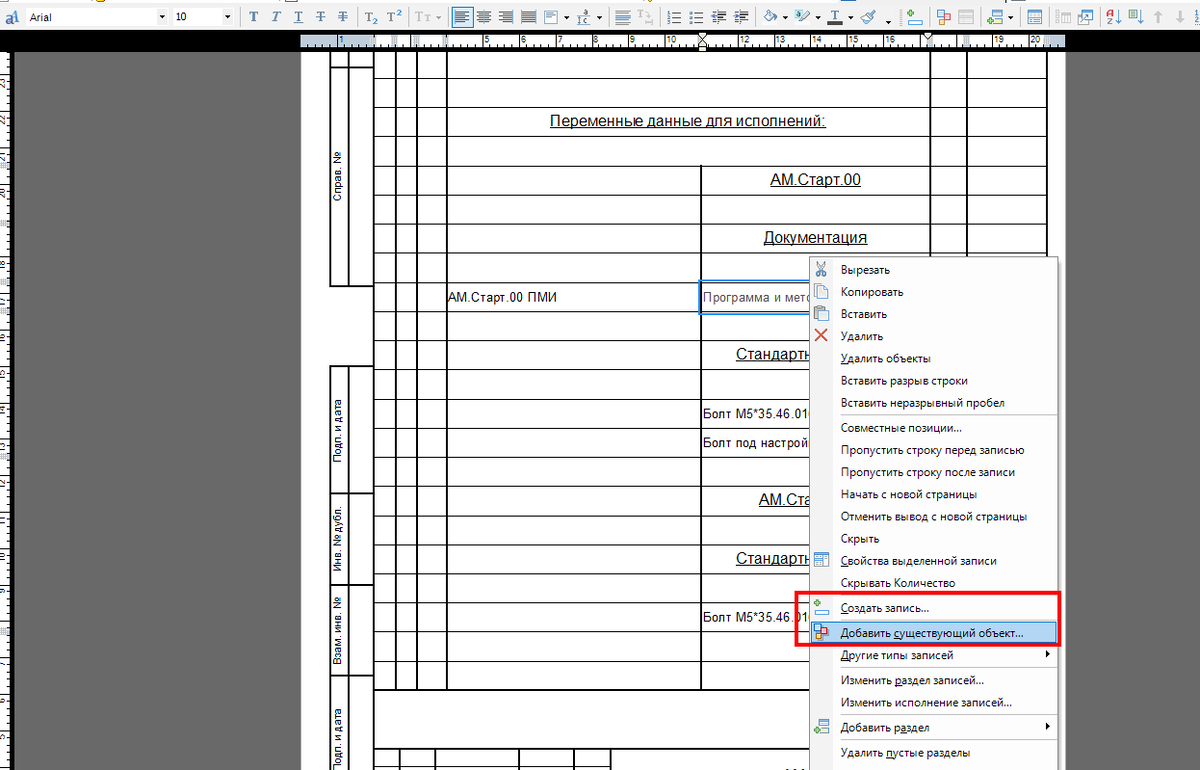Choose Вставить from the context menu
Image resolution: width=1200 pixels, height=770 pixels.
pos(933,314)
